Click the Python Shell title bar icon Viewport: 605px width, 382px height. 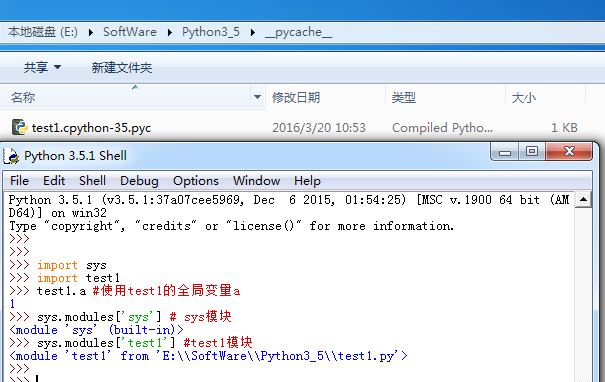point(11,156)
